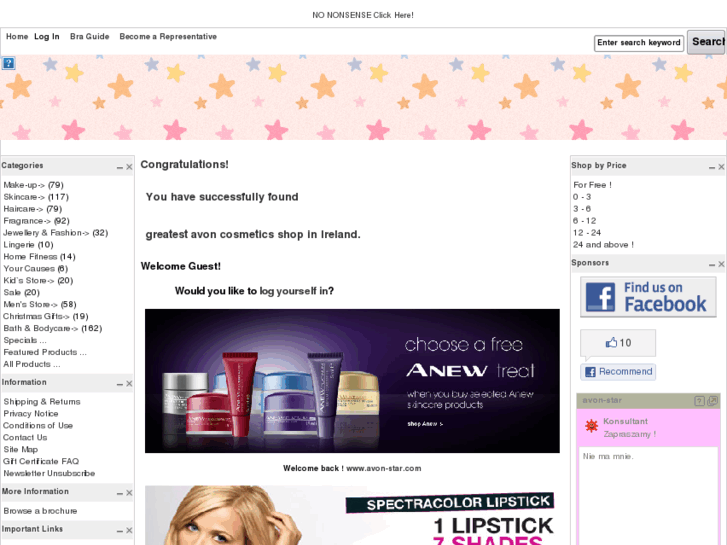727x545 pixels.
Task: Expand the Make-up category
Action: click(x=25, y=185)
